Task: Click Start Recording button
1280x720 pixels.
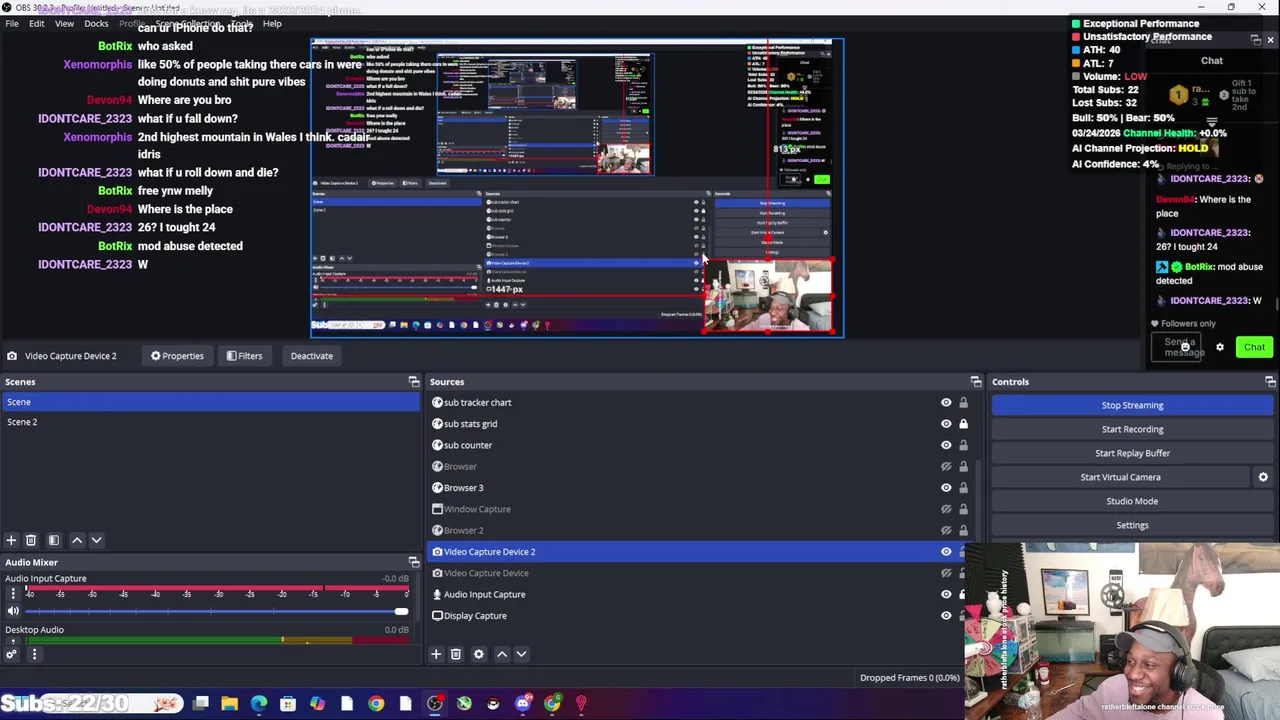Action: pyautogui.click(x=1133, y=429)
